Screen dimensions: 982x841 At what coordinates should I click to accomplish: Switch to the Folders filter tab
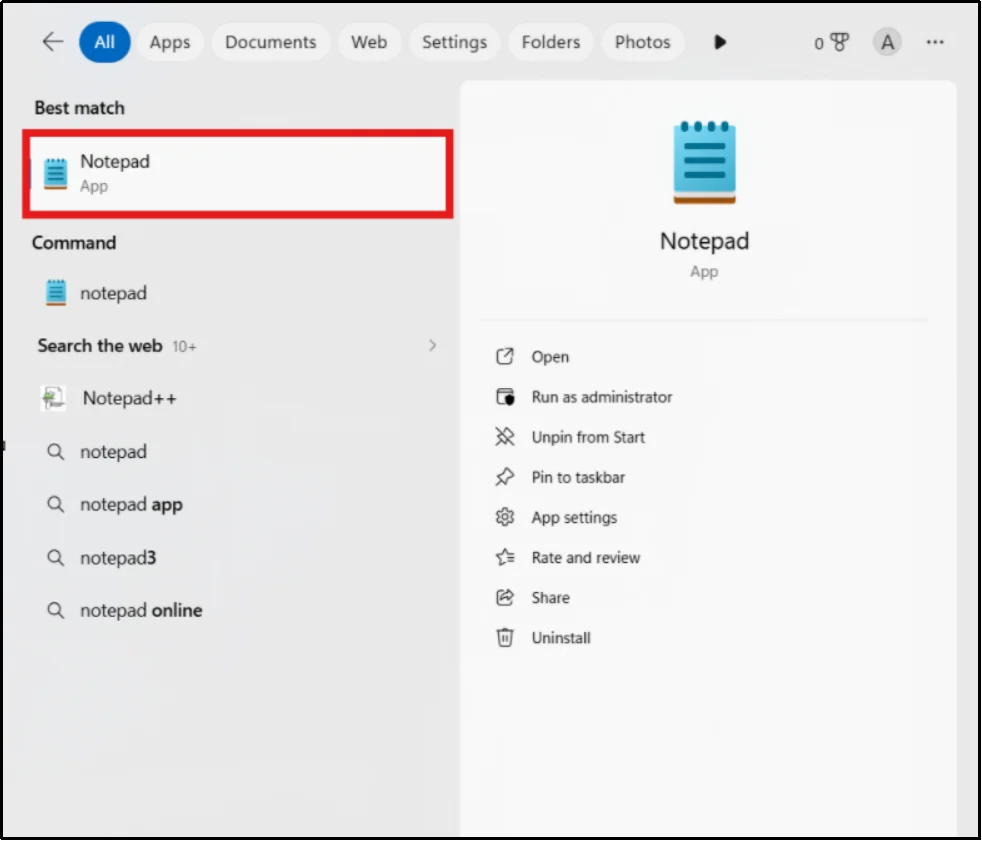(550, 42)
